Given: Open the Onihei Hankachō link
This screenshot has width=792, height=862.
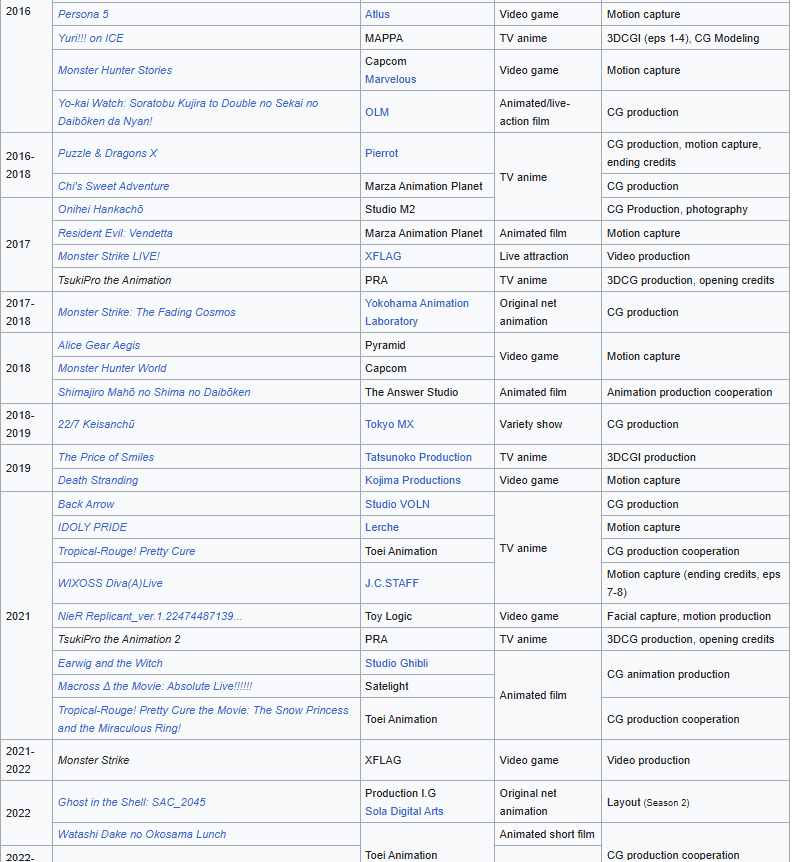Looking at the screenshot, I should coord(101,209).
